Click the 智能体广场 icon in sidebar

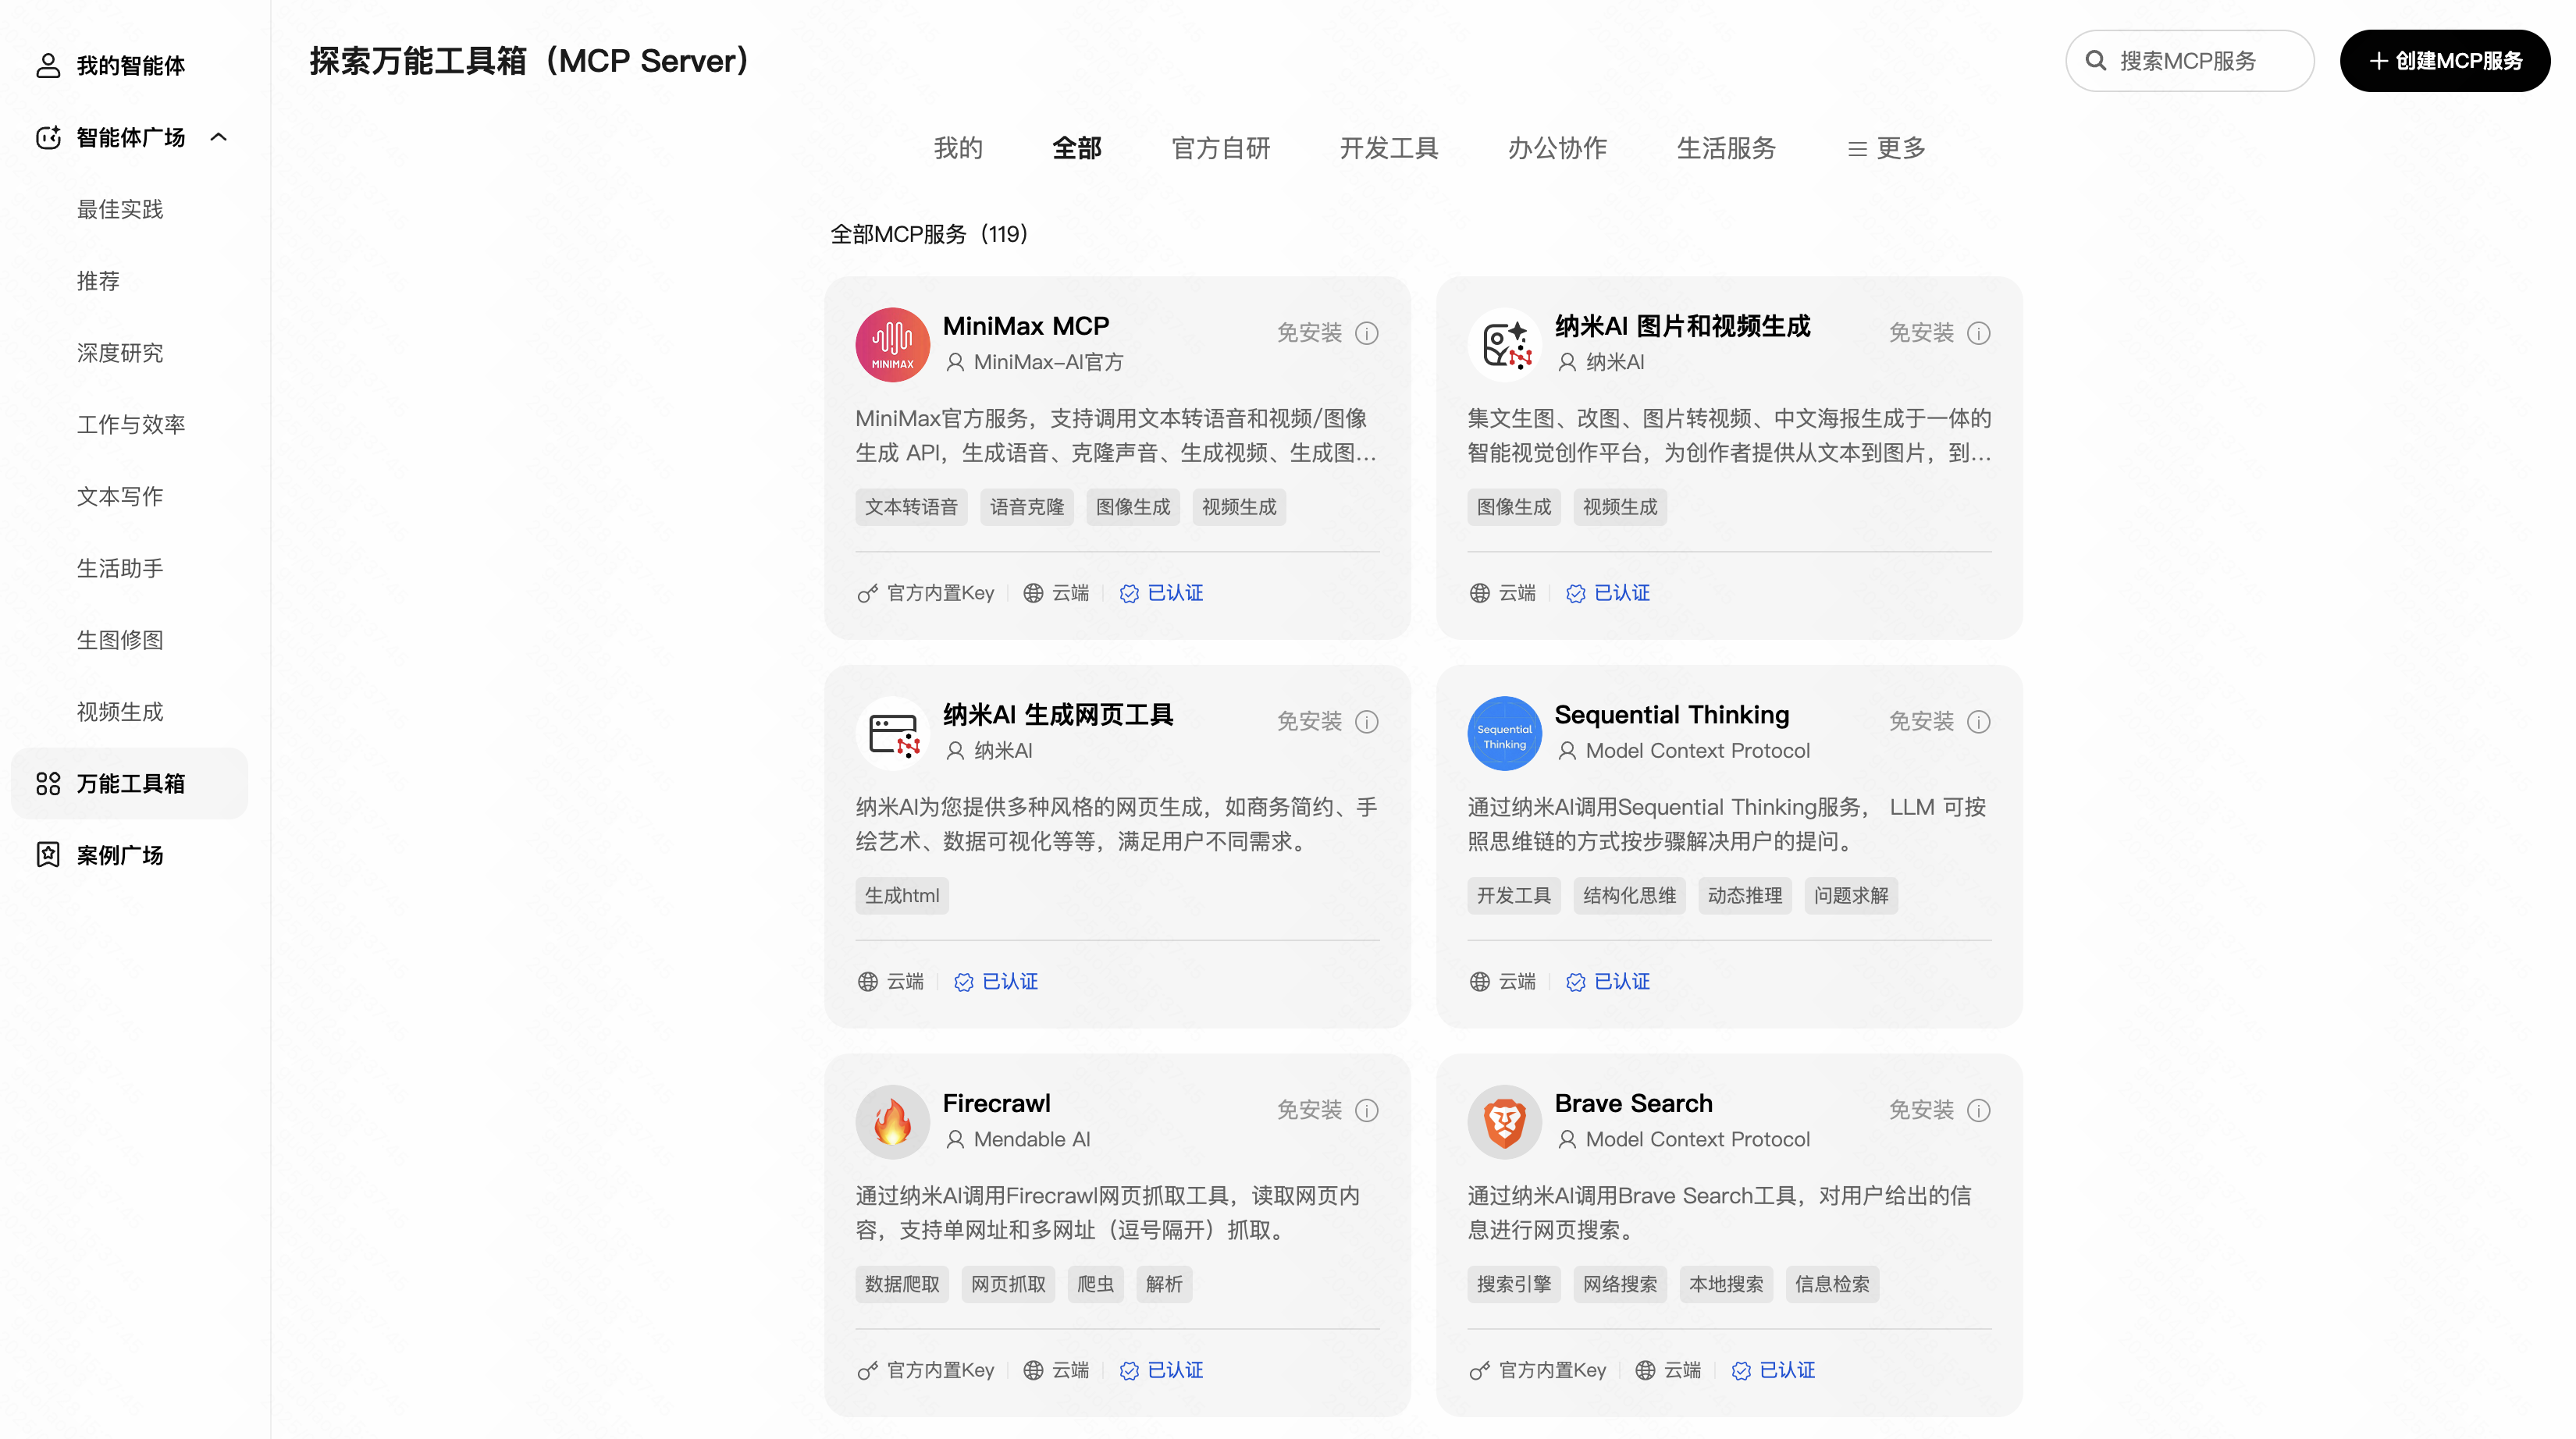(x=48, y=137)
